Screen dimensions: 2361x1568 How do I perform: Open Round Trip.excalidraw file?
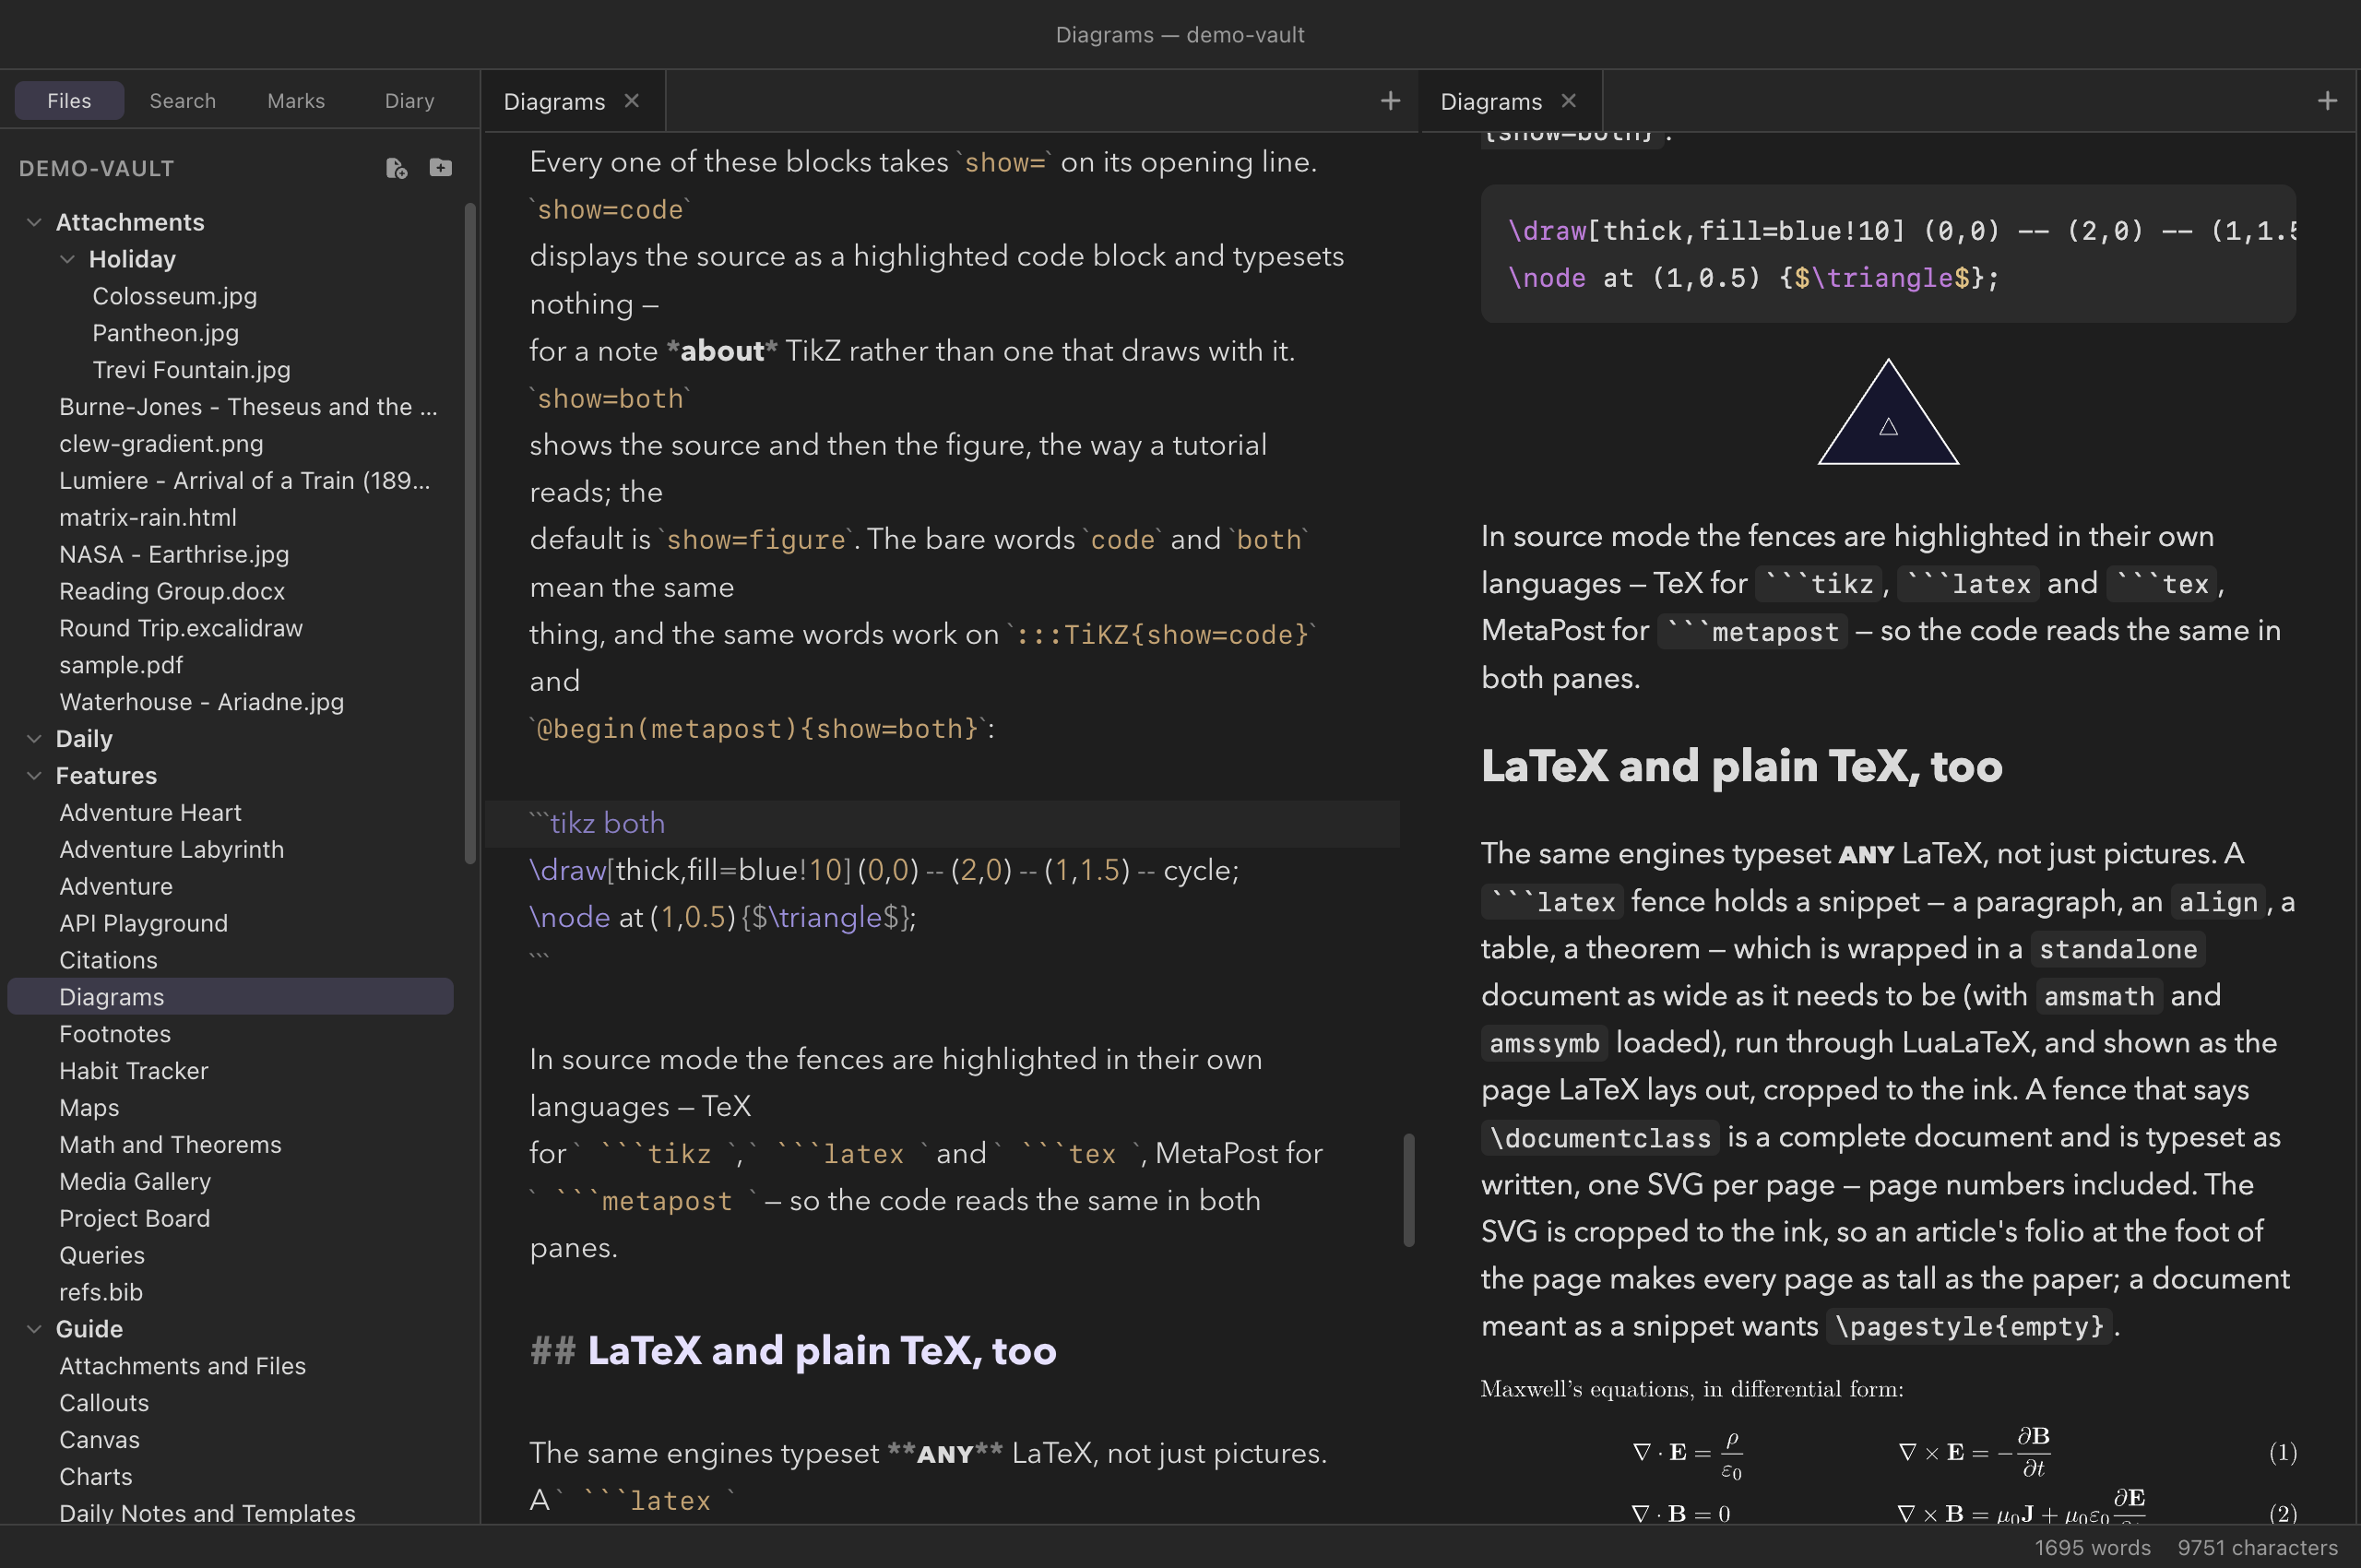click(x=181, y=628)
